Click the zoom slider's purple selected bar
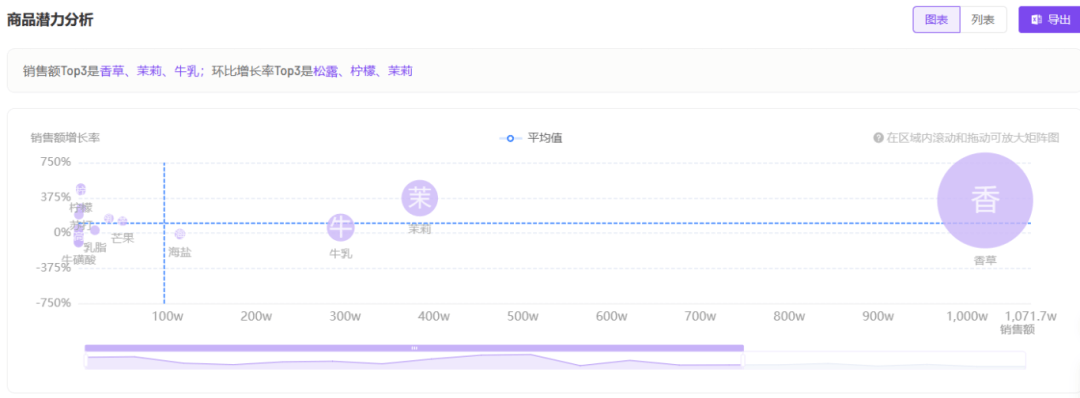 pos(414,348)
